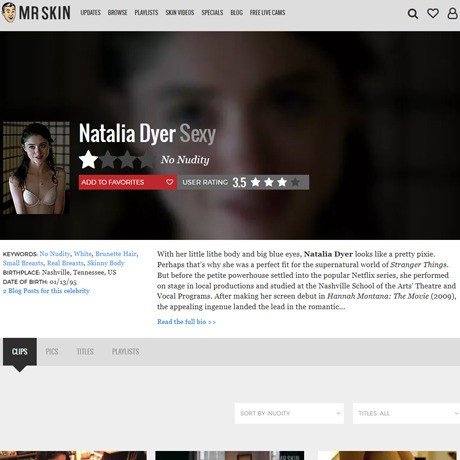
Task: Select the Clips tab
Action: click(x=20, y=352)
